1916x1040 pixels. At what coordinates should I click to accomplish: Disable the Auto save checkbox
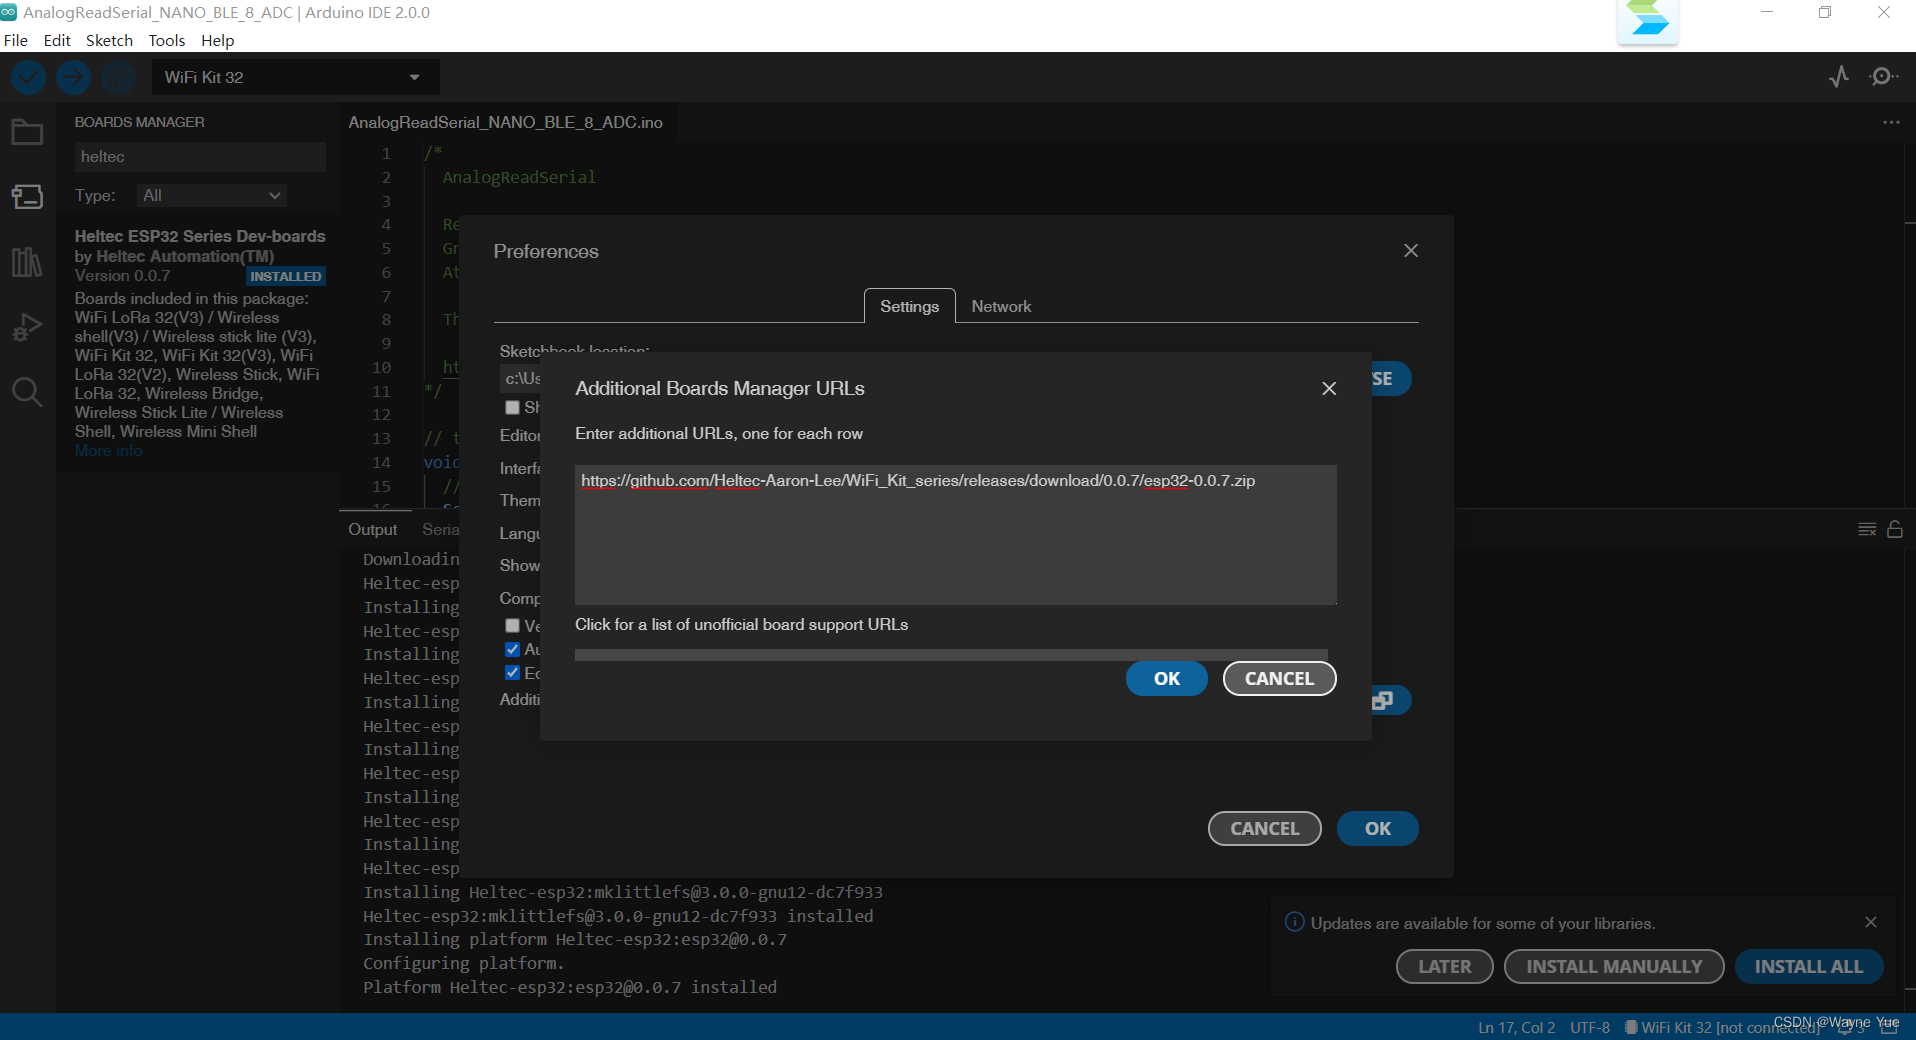coord(512,649)
